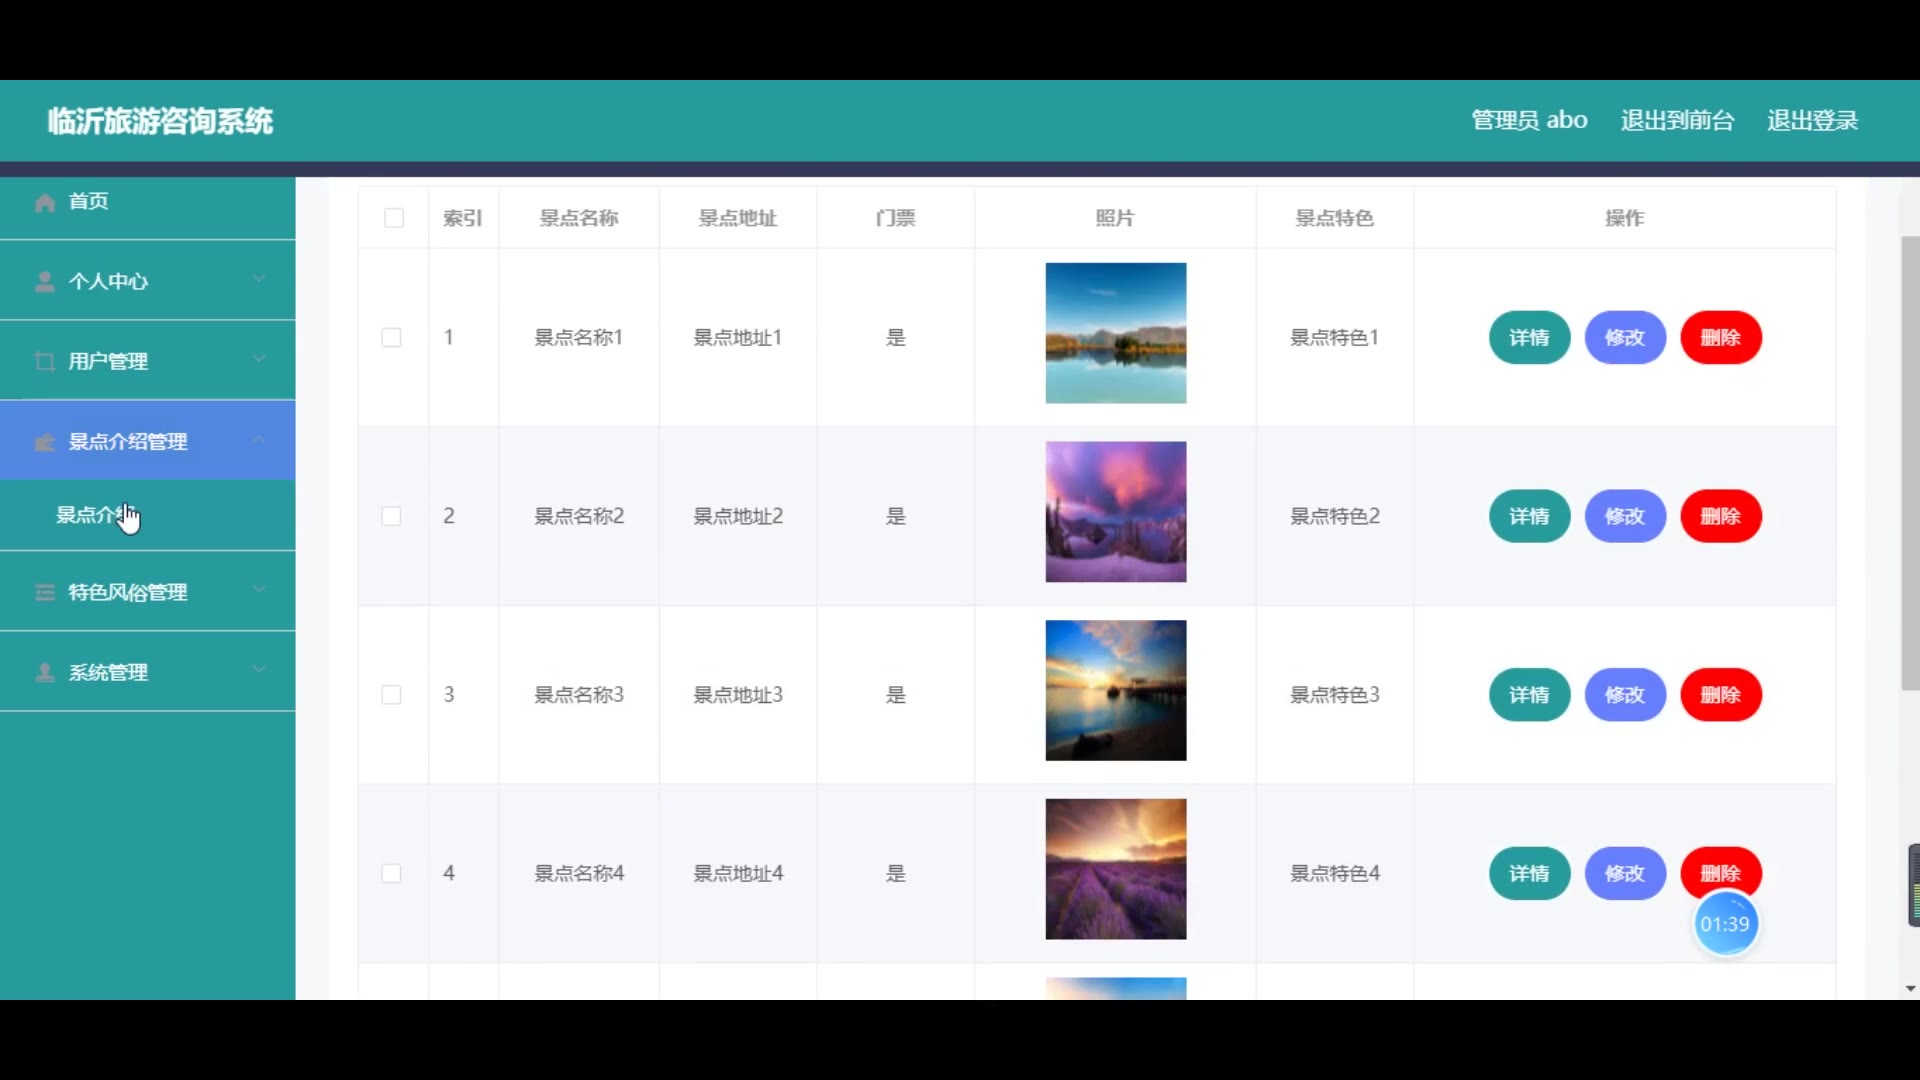Expand the 用户管理 chevron

(x=259, y=359)
